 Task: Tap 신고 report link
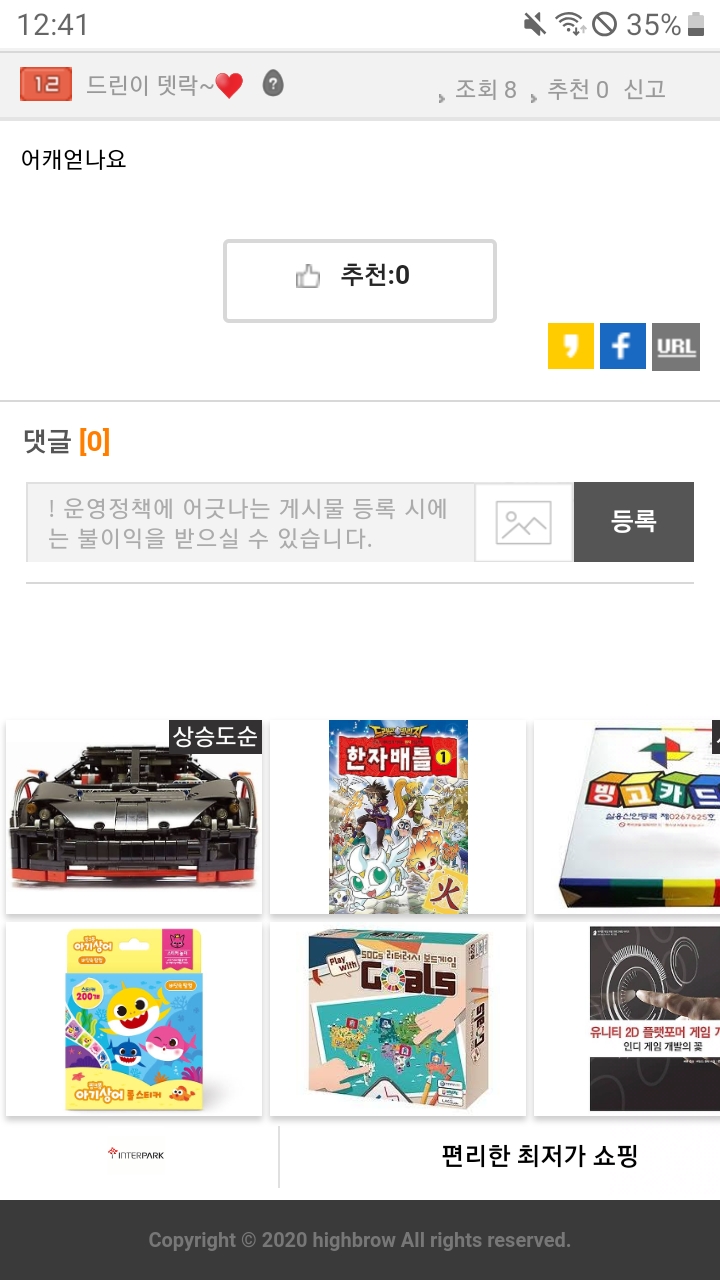[x=645, y=89]
